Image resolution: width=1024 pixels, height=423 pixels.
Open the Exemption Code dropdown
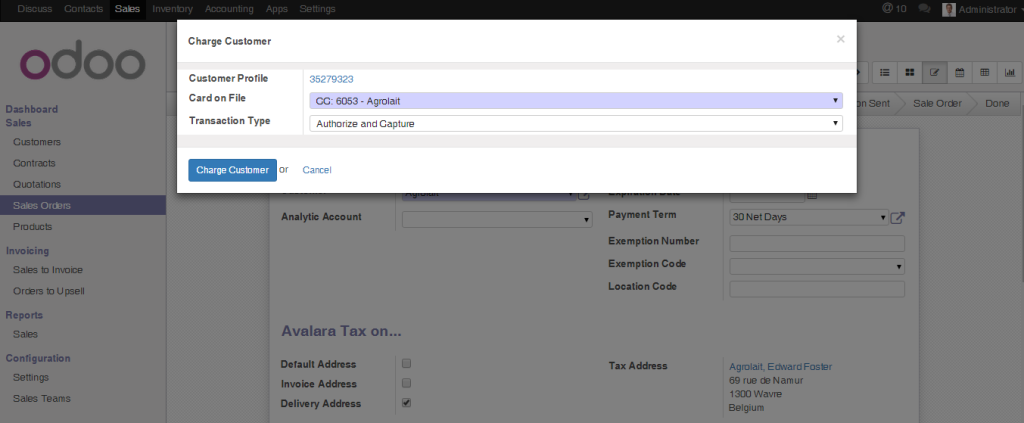[817, 266]
